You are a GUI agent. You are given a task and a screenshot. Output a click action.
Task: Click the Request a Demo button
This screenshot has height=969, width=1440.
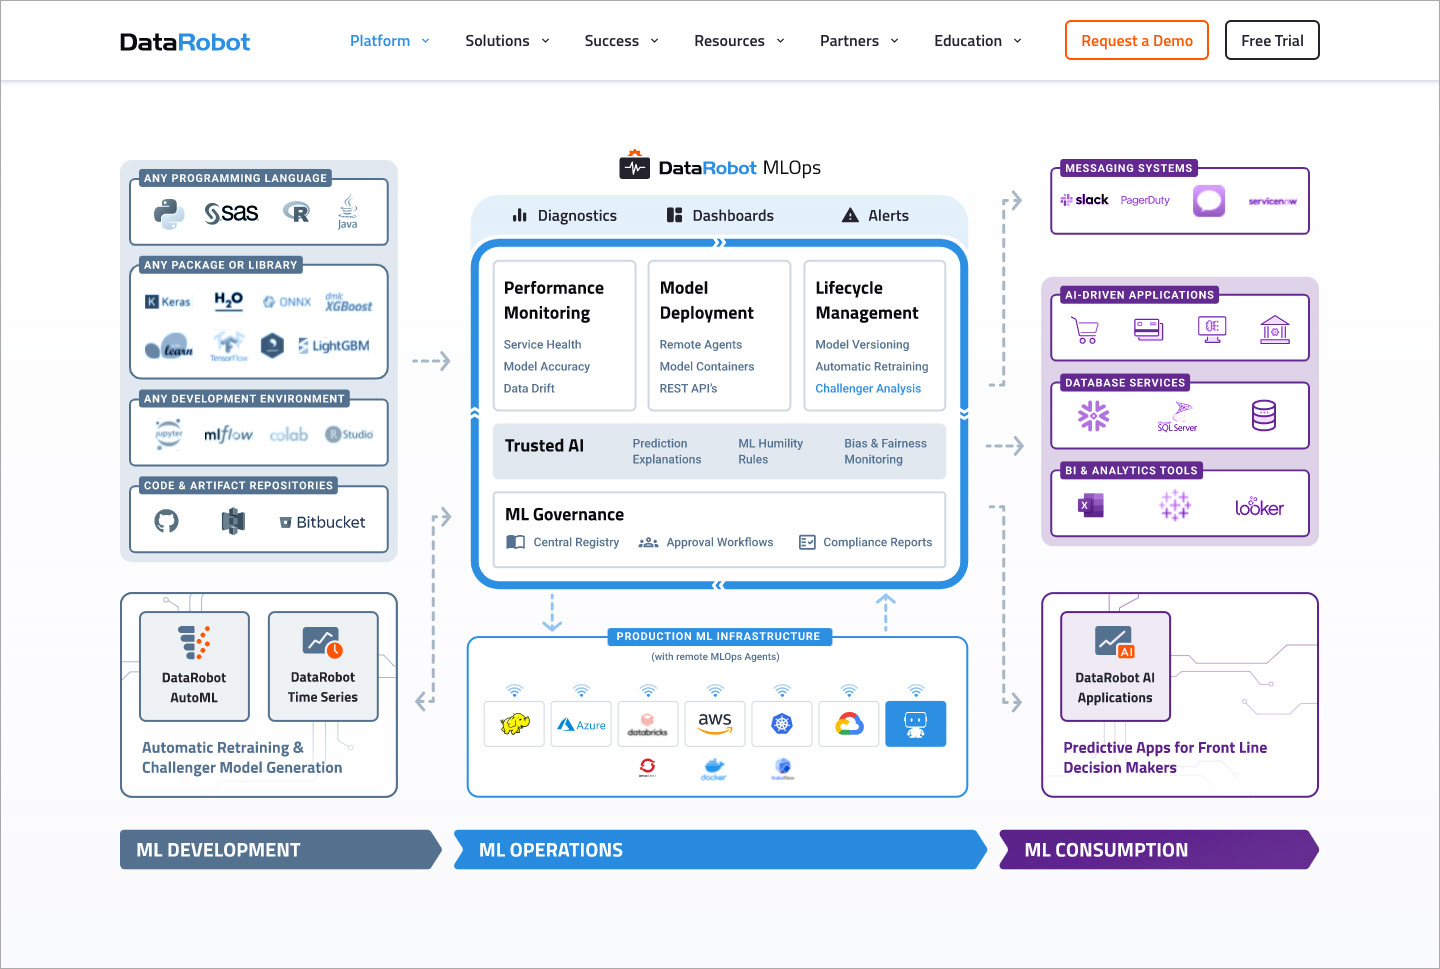tap(1137, 40)
